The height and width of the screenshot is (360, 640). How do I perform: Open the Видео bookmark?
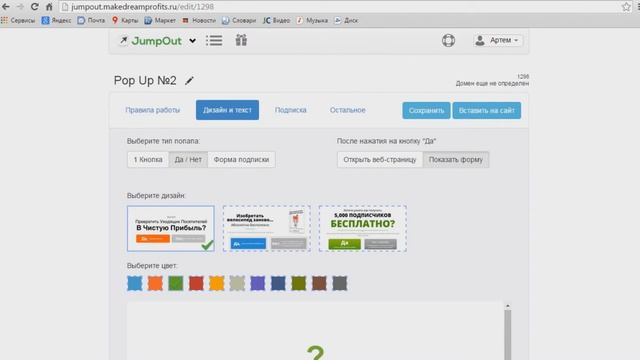pos(276,20)
